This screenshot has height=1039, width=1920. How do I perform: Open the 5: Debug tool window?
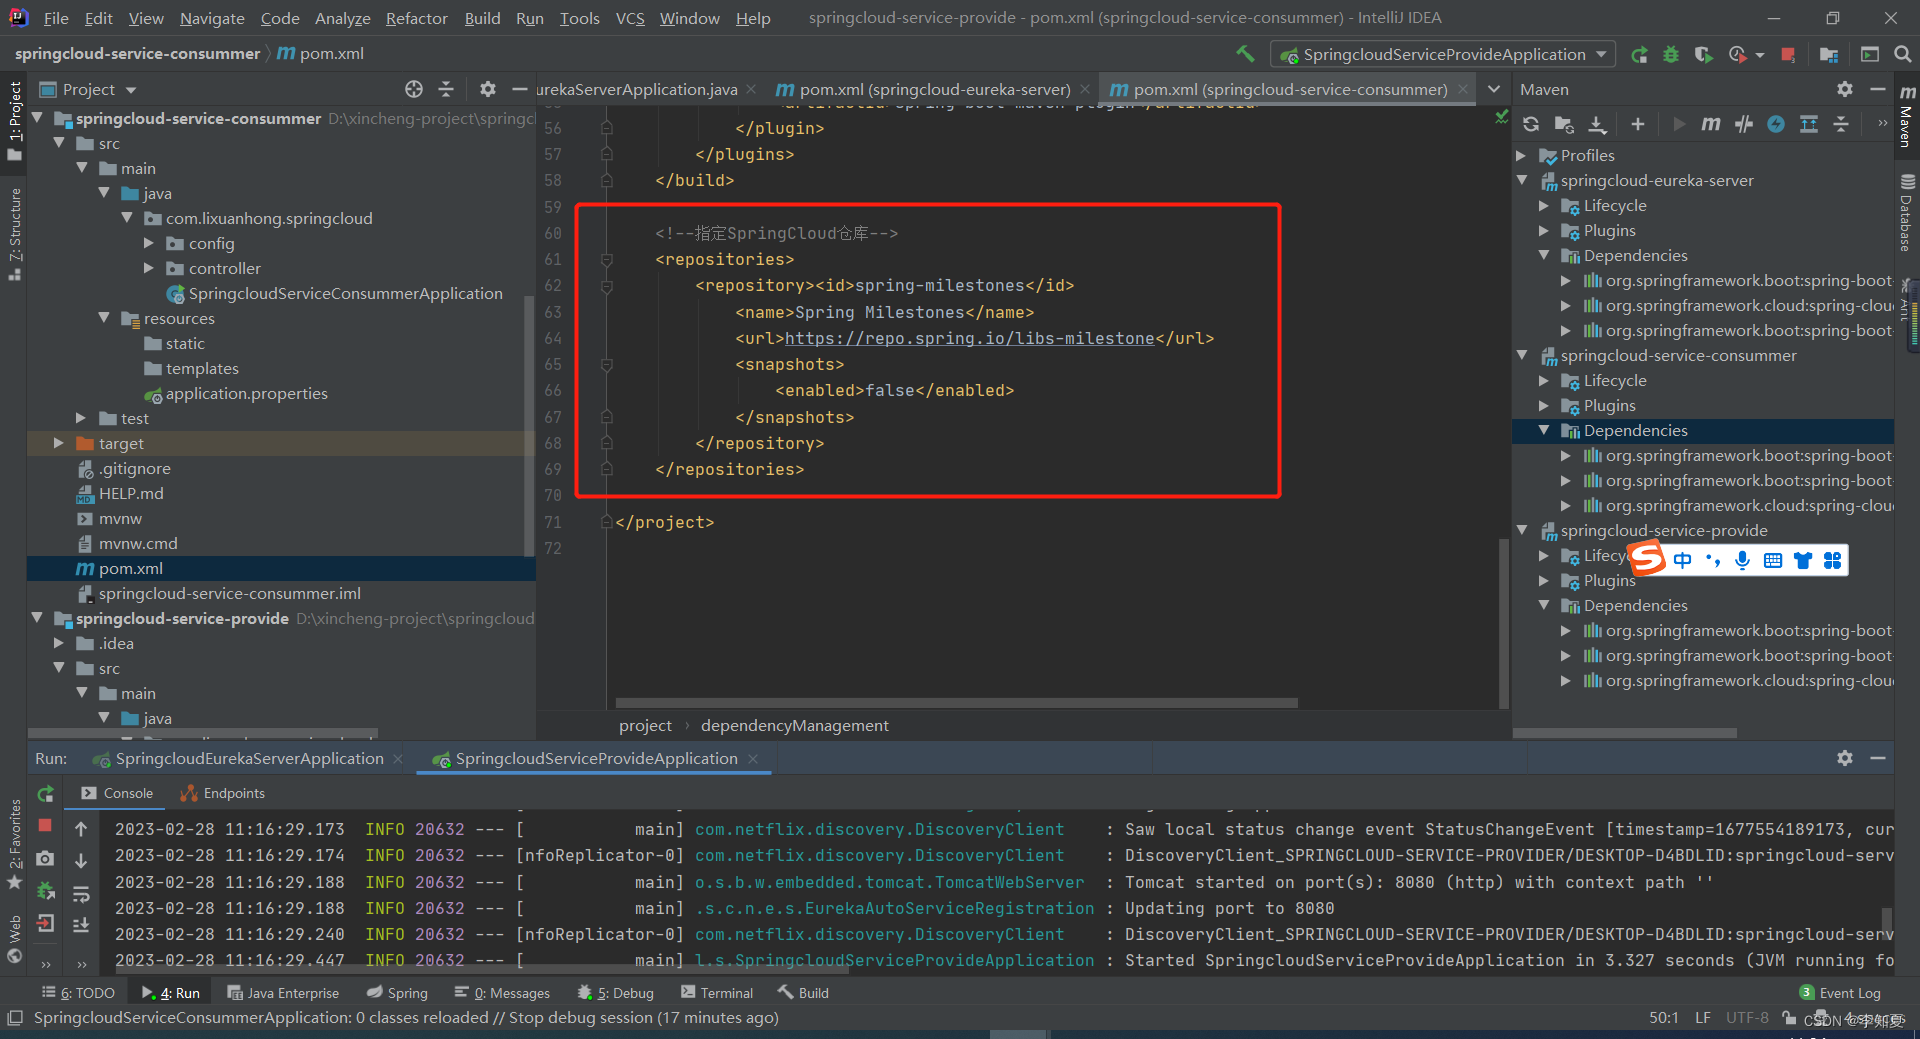[x=616, y=993]
